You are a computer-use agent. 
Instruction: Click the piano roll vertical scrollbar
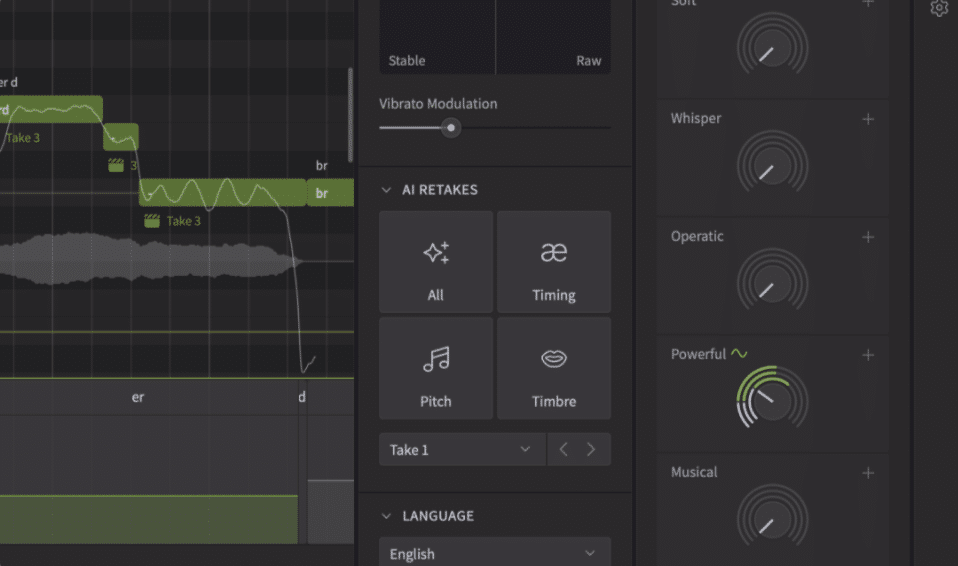point(350,115)
